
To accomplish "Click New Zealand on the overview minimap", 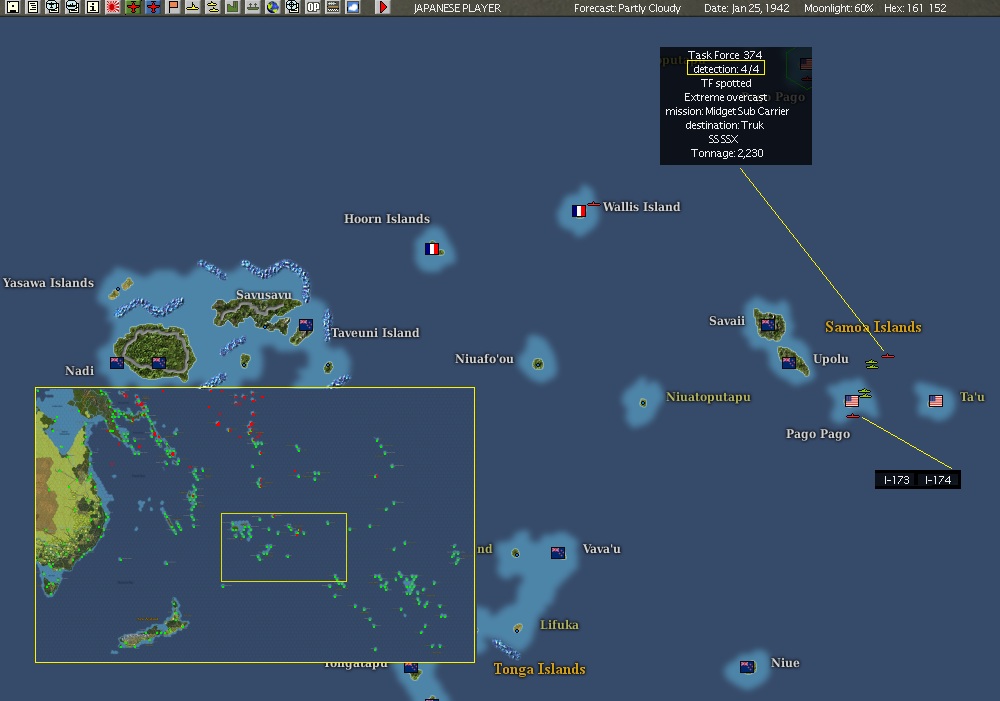I will click(x=153, y=628).
